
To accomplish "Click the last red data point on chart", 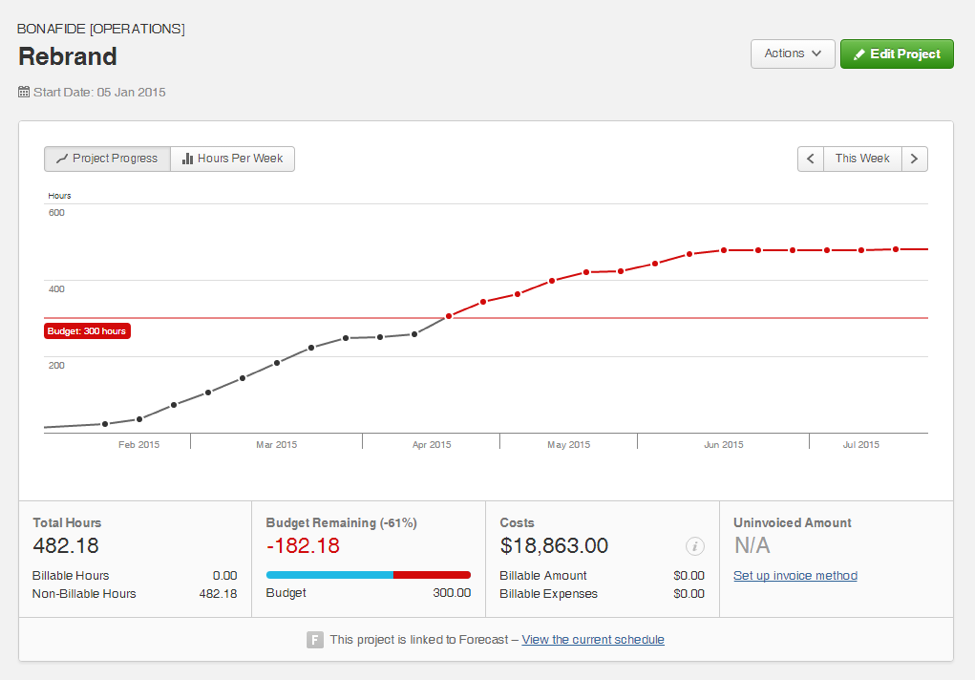I will [896, 249].
